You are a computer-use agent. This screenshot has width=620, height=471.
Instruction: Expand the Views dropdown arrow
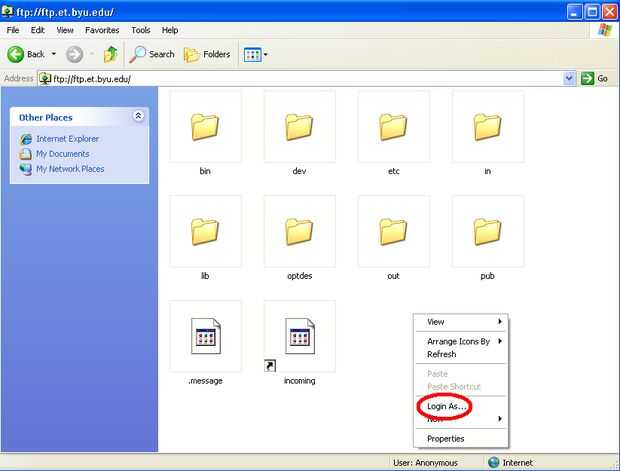point(265,55)
